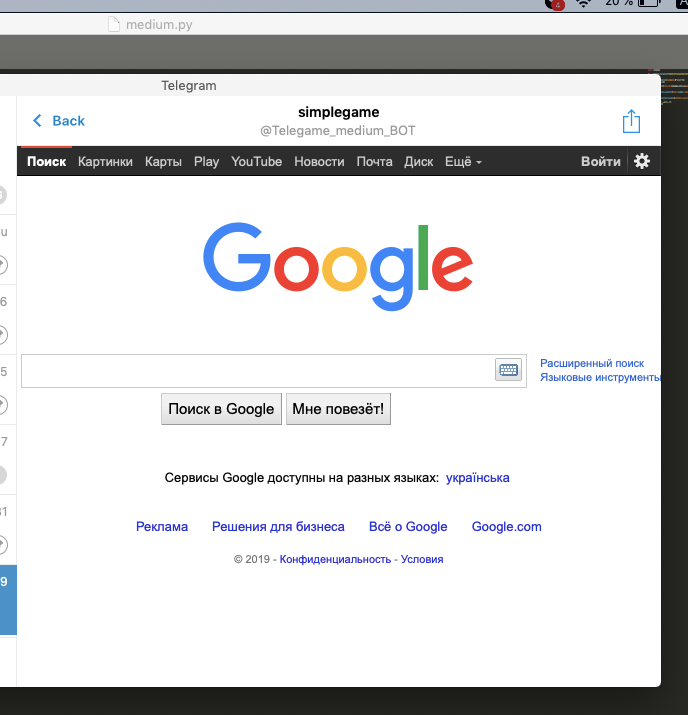Open Почта in Google navigation bar

coord(374,161)
